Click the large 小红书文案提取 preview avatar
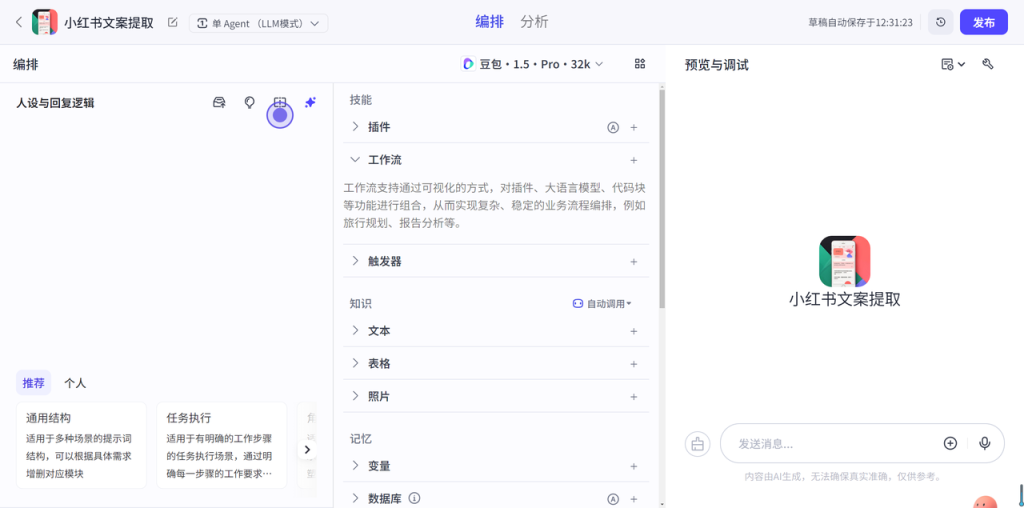 point(844,261)
